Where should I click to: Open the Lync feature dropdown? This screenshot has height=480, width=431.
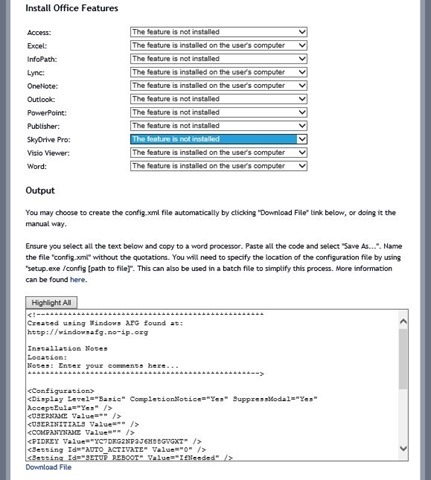(x=219, y=72)
